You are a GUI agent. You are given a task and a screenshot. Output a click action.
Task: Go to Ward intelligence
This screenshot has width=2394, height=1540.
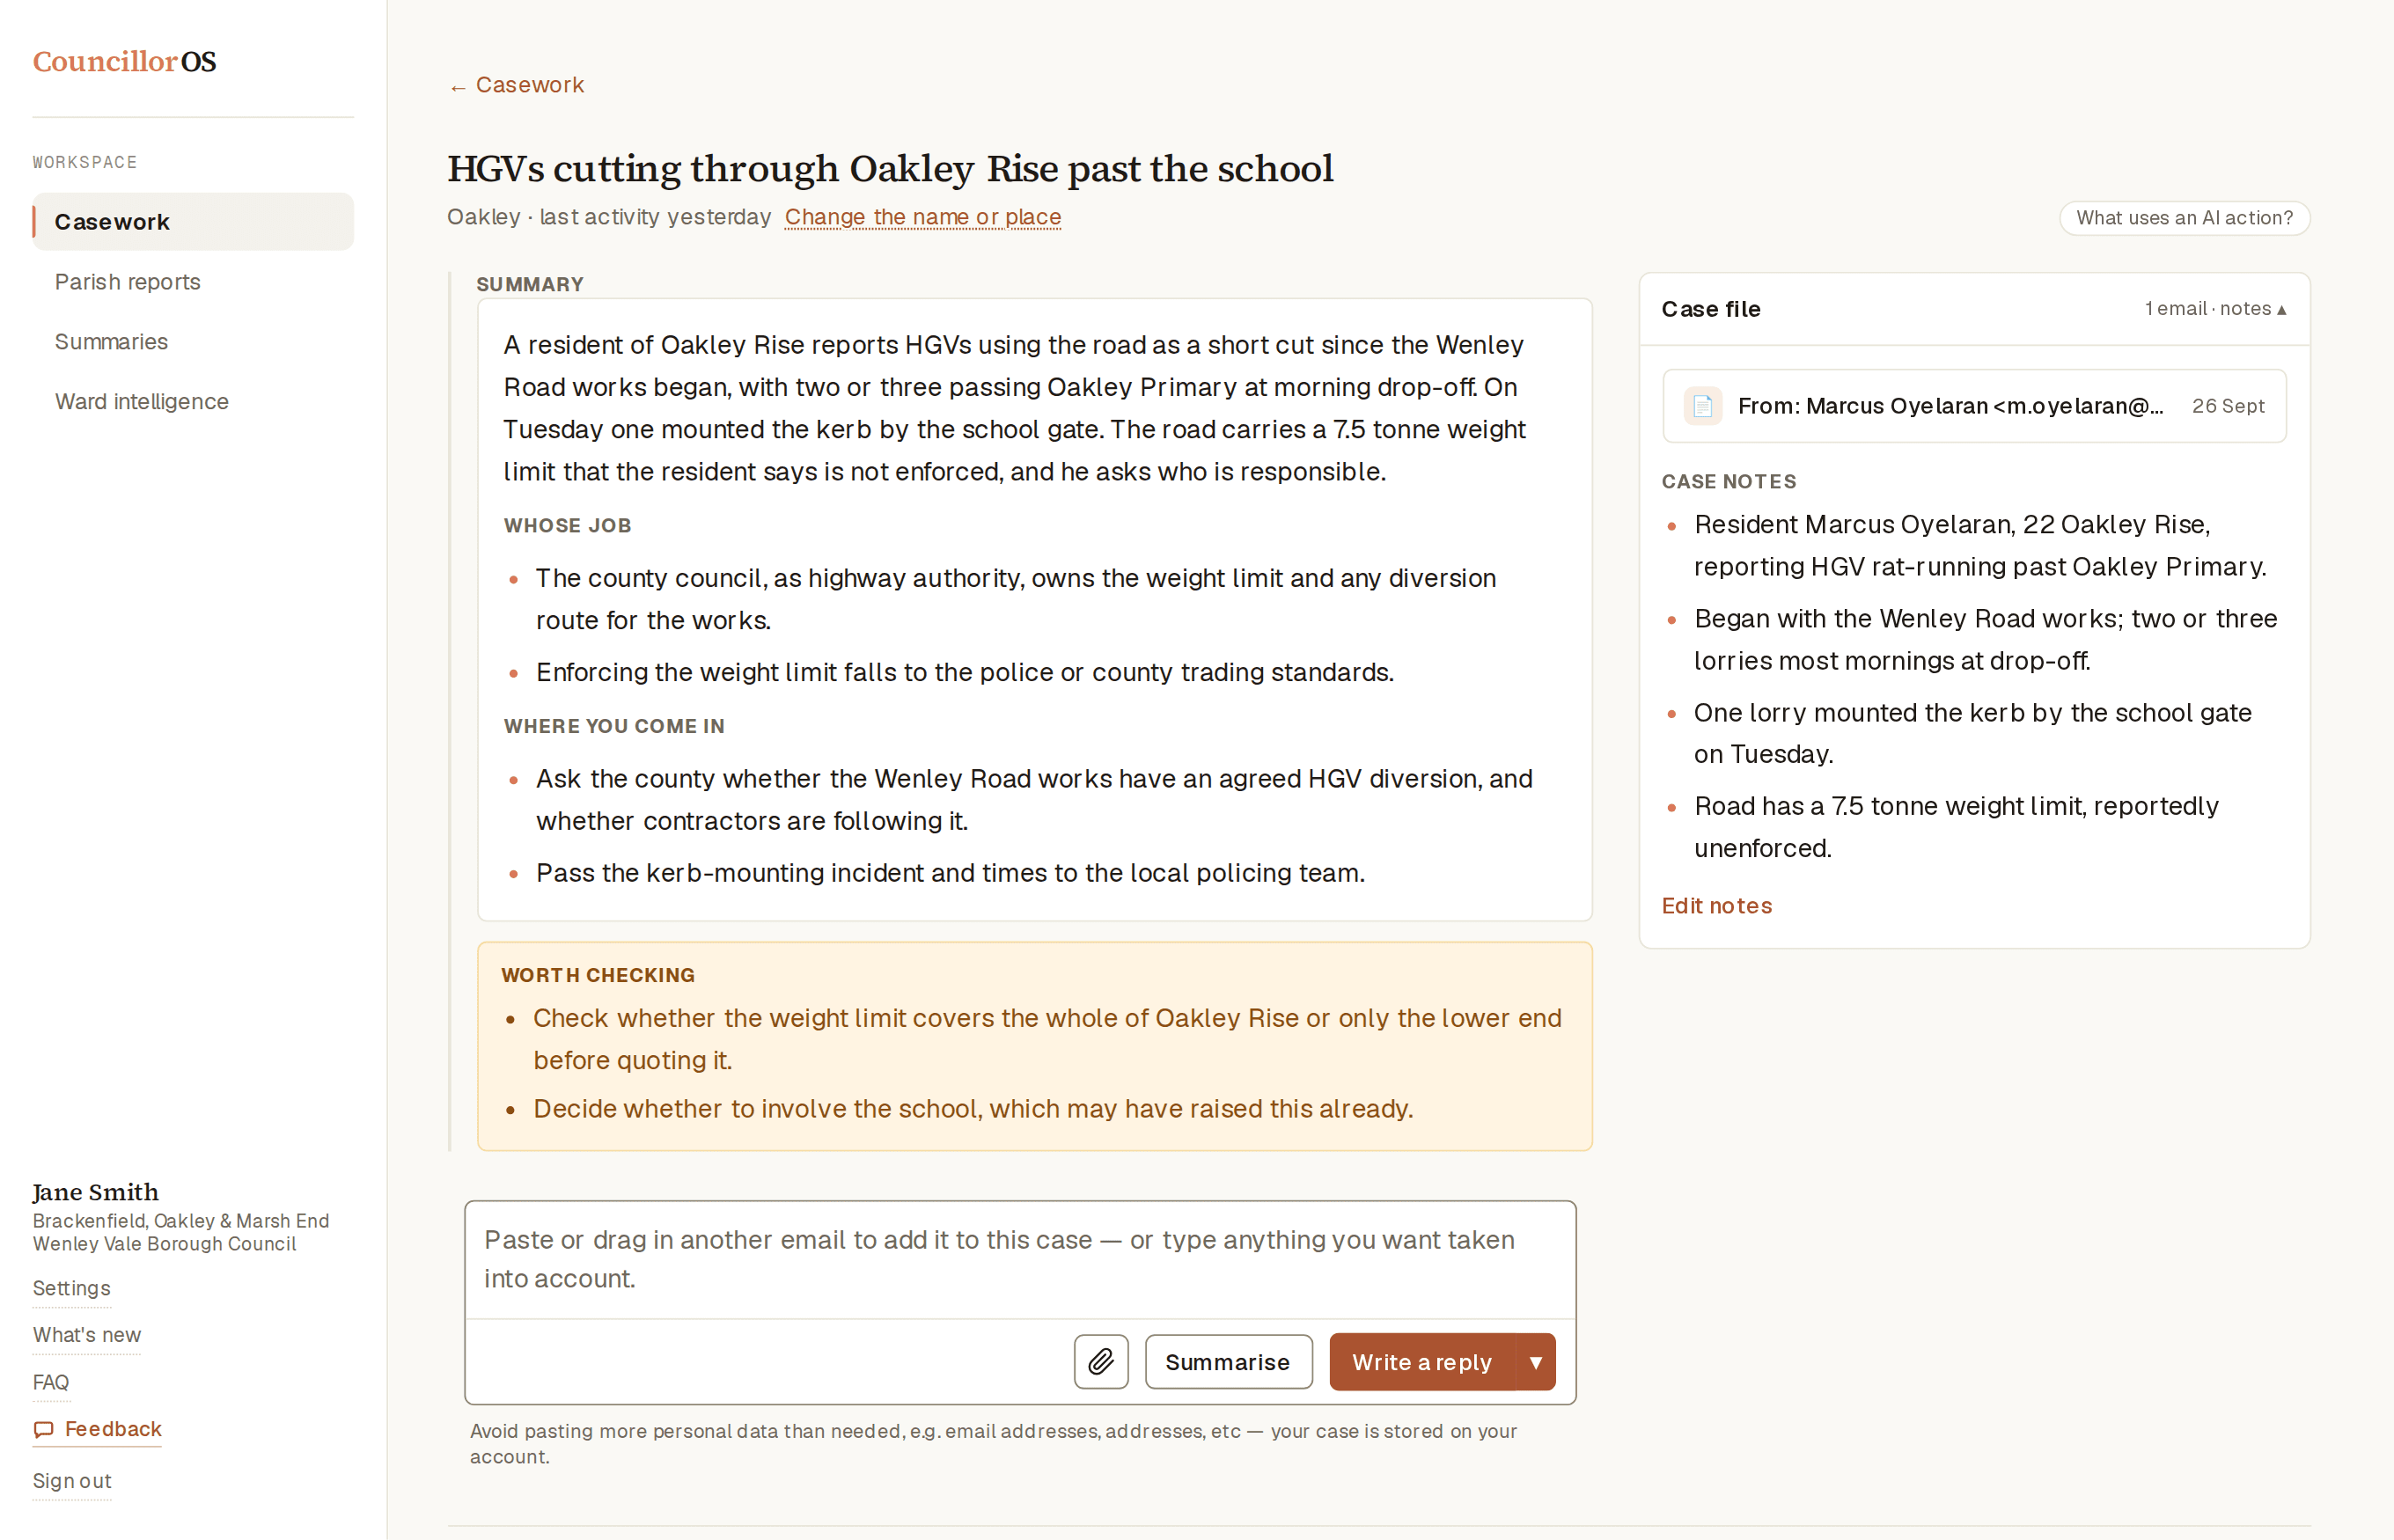coord(142,401)
